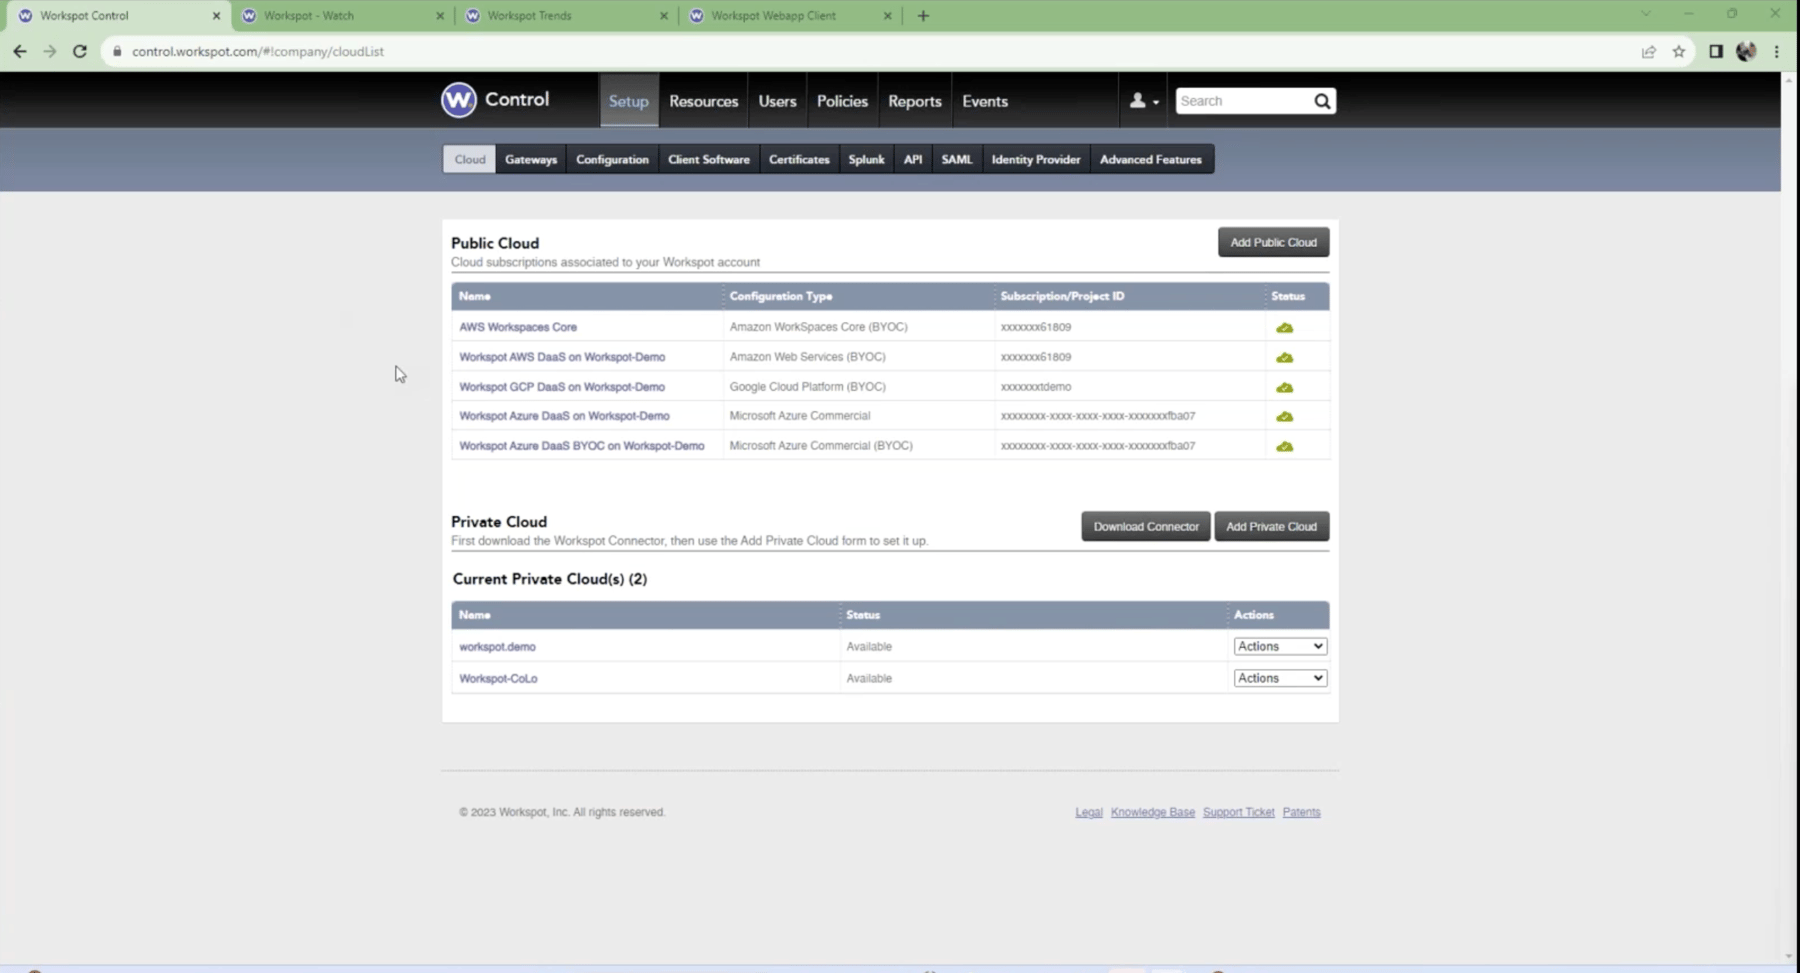This screenshot has height=973, width=1800.
Task: Open the browser side panel icon
Action: click(x=1716, y=52)
